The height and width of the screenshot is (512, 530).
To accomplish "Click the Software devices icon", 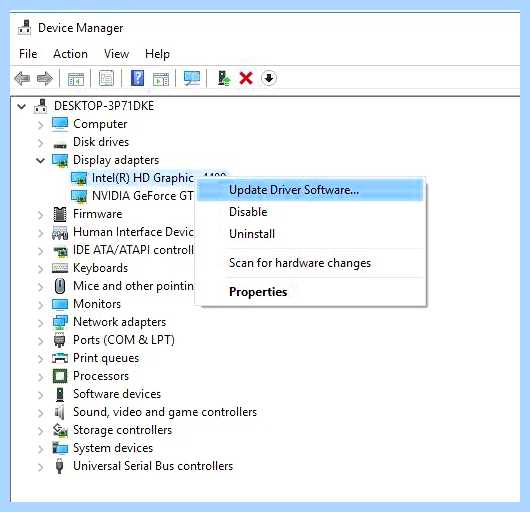I will pyautogui.click(x=60, y=394).
